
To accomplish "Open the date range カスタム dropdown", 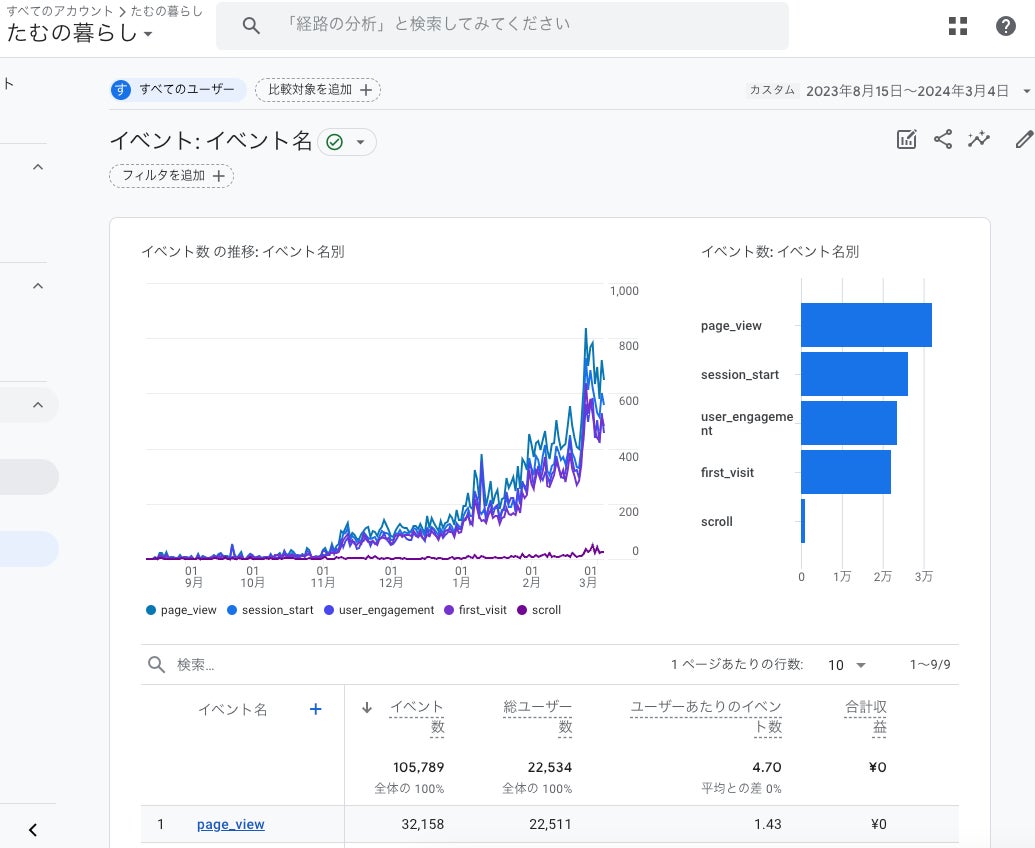I will pos(1026,90).
